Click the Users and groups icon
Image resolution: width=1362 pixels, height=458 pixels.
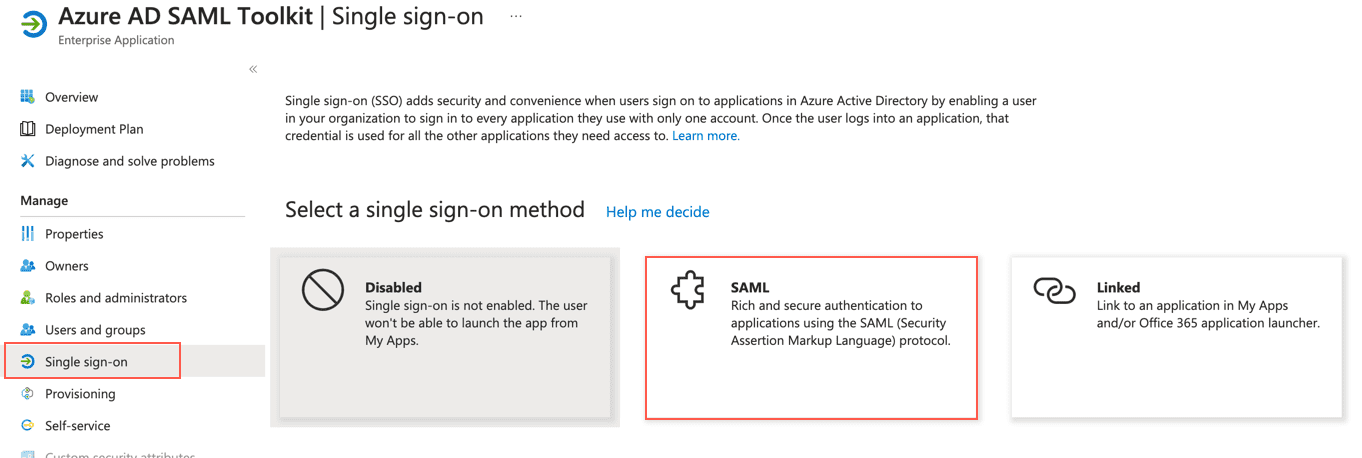[27, 330]
